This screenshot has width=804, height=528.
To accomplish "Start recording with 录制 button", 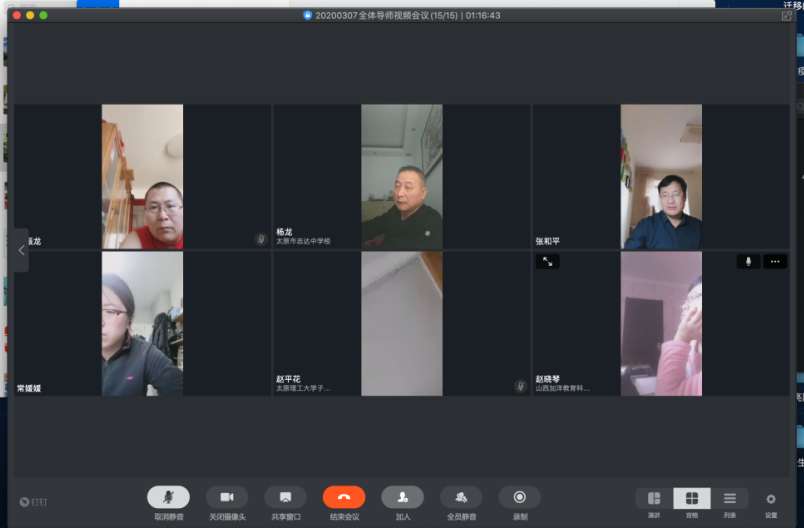I will pyautogui.click(x=519, y=497).
